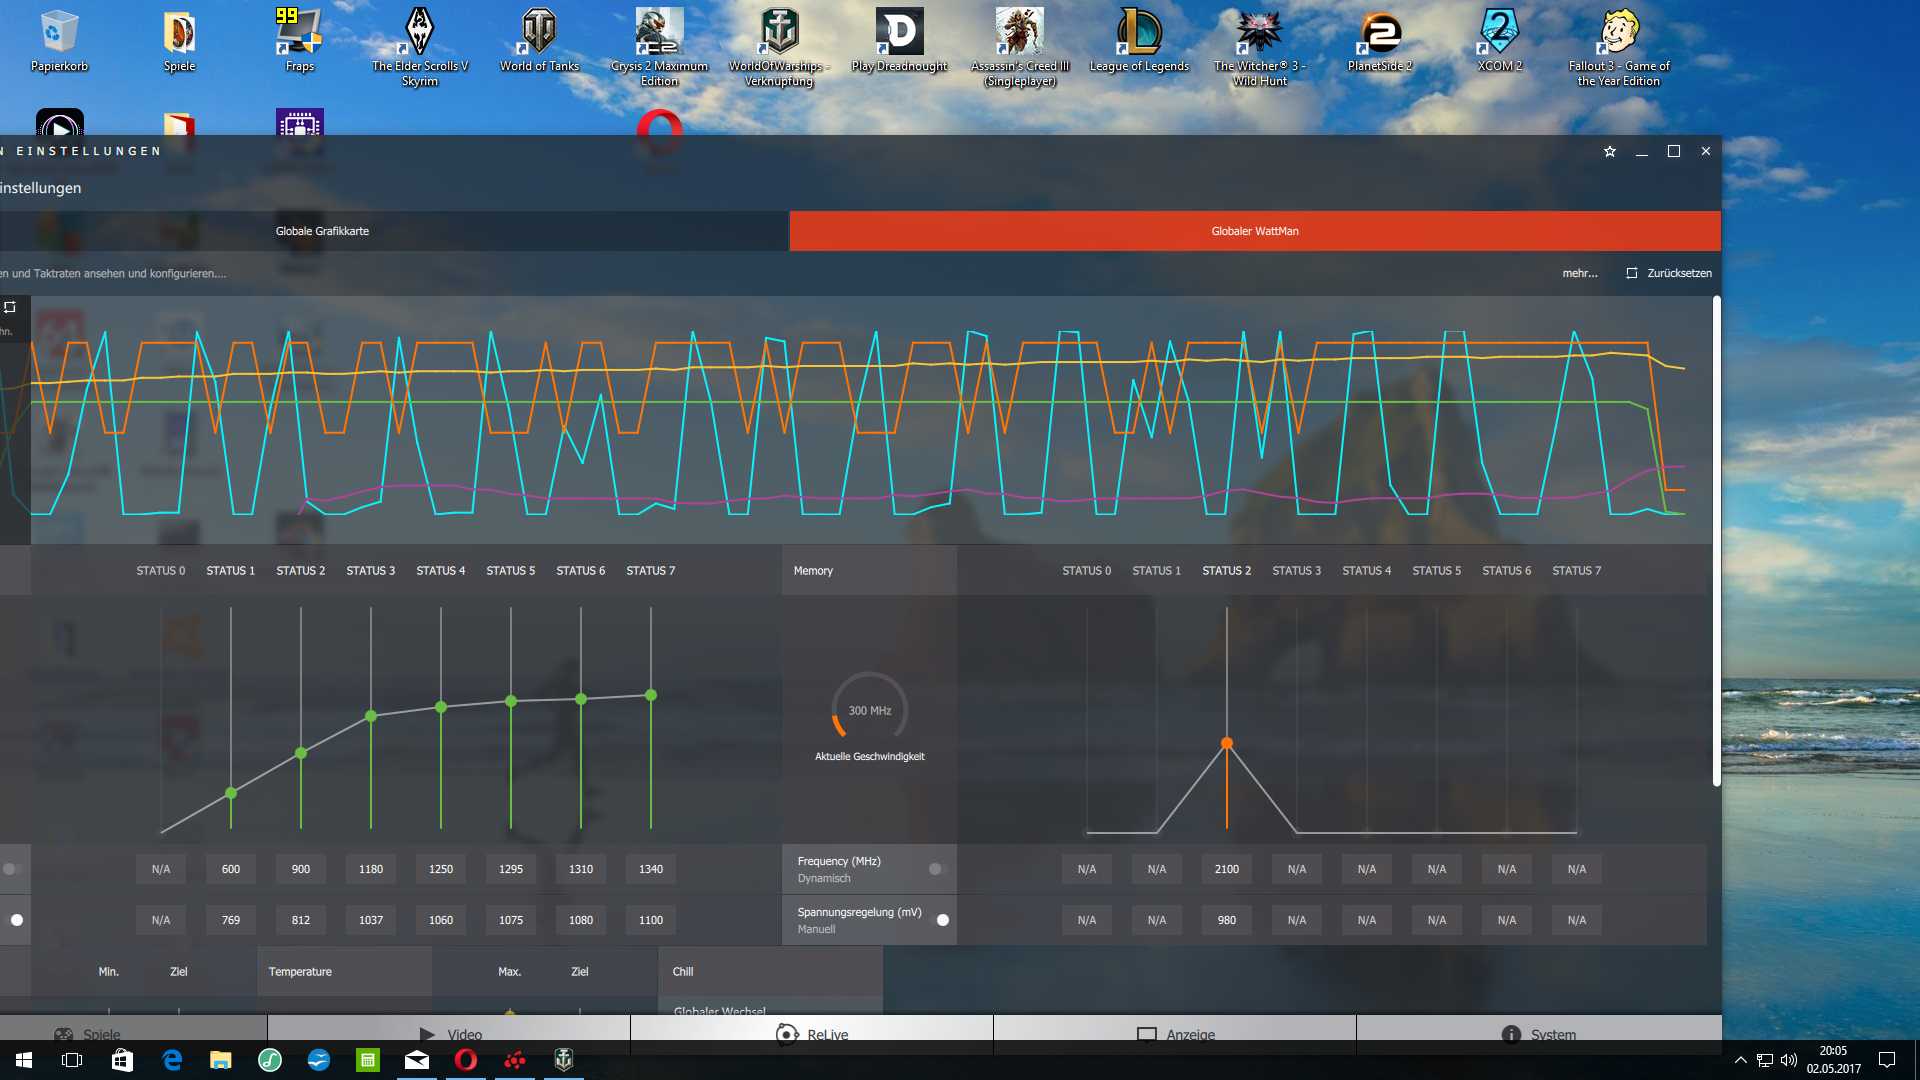The height and width of the screenshot is (1080, 1920).
Task: Toggle memory Frequency (MHz) Dynamisch switch
Action: [937, 869]
